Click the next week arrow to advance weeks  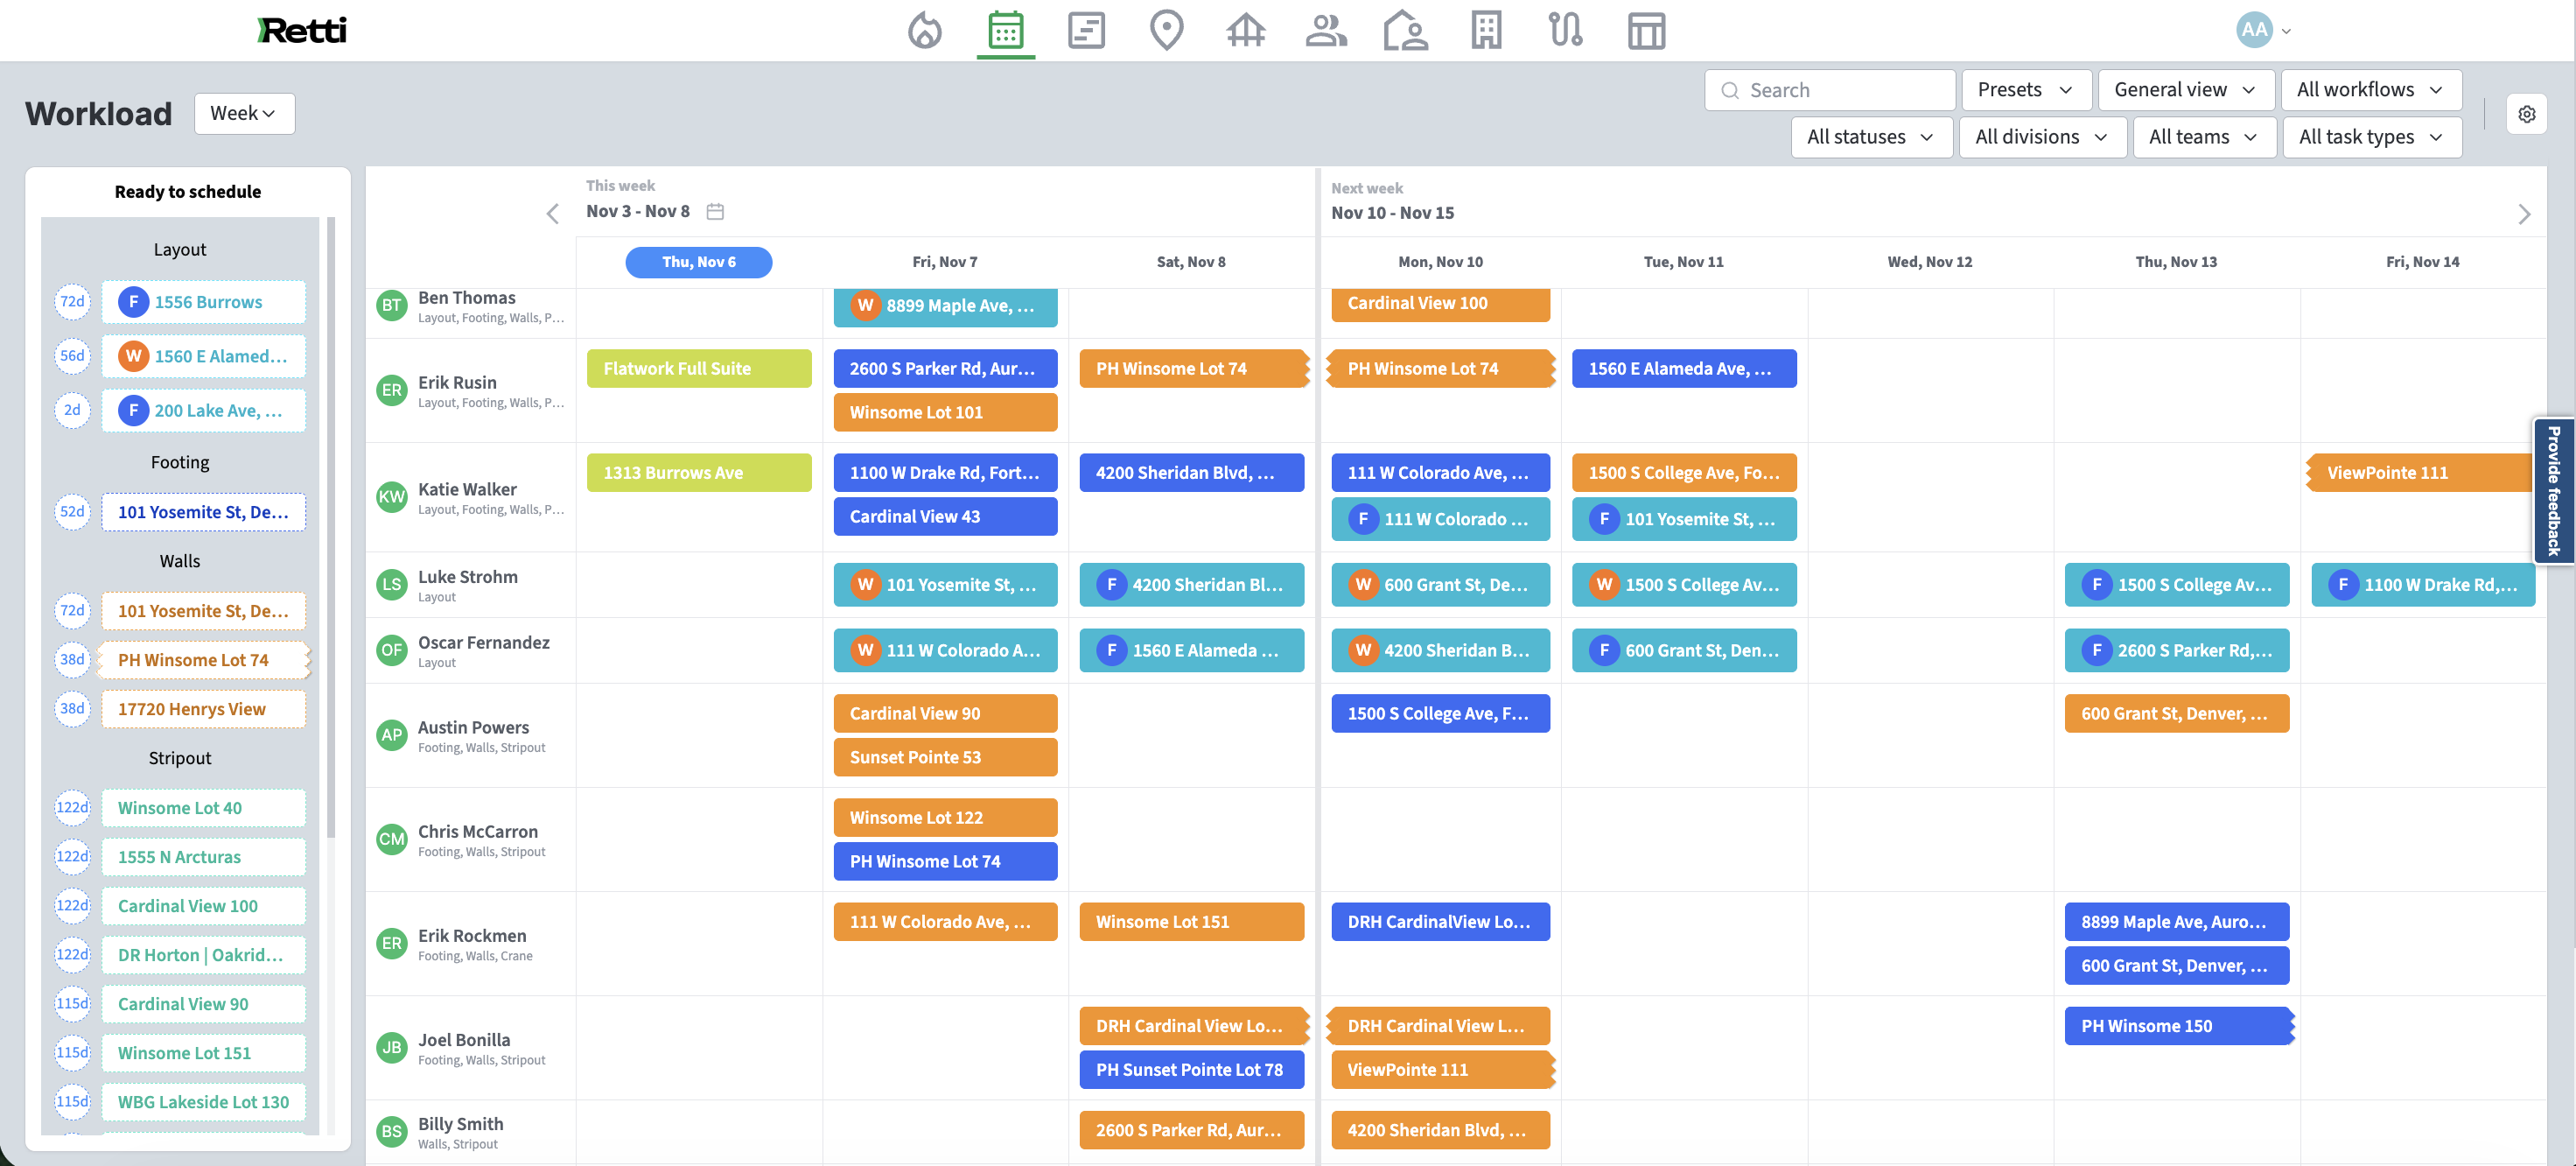point(2525,213)
